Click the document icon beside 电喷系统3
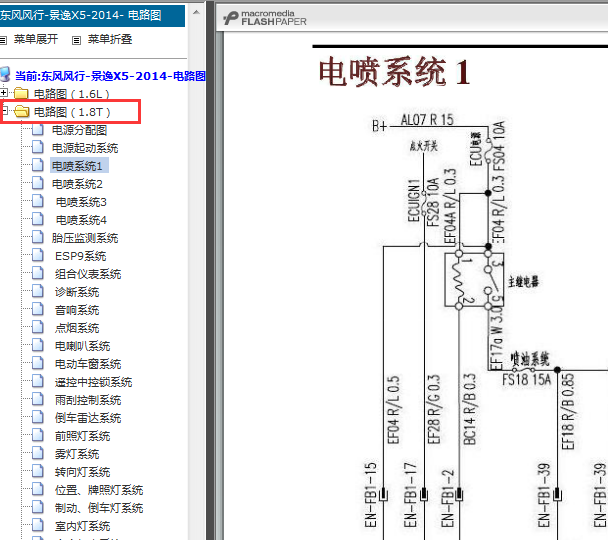This screenshot has width=608, height=540. click(x=38, y=201)
